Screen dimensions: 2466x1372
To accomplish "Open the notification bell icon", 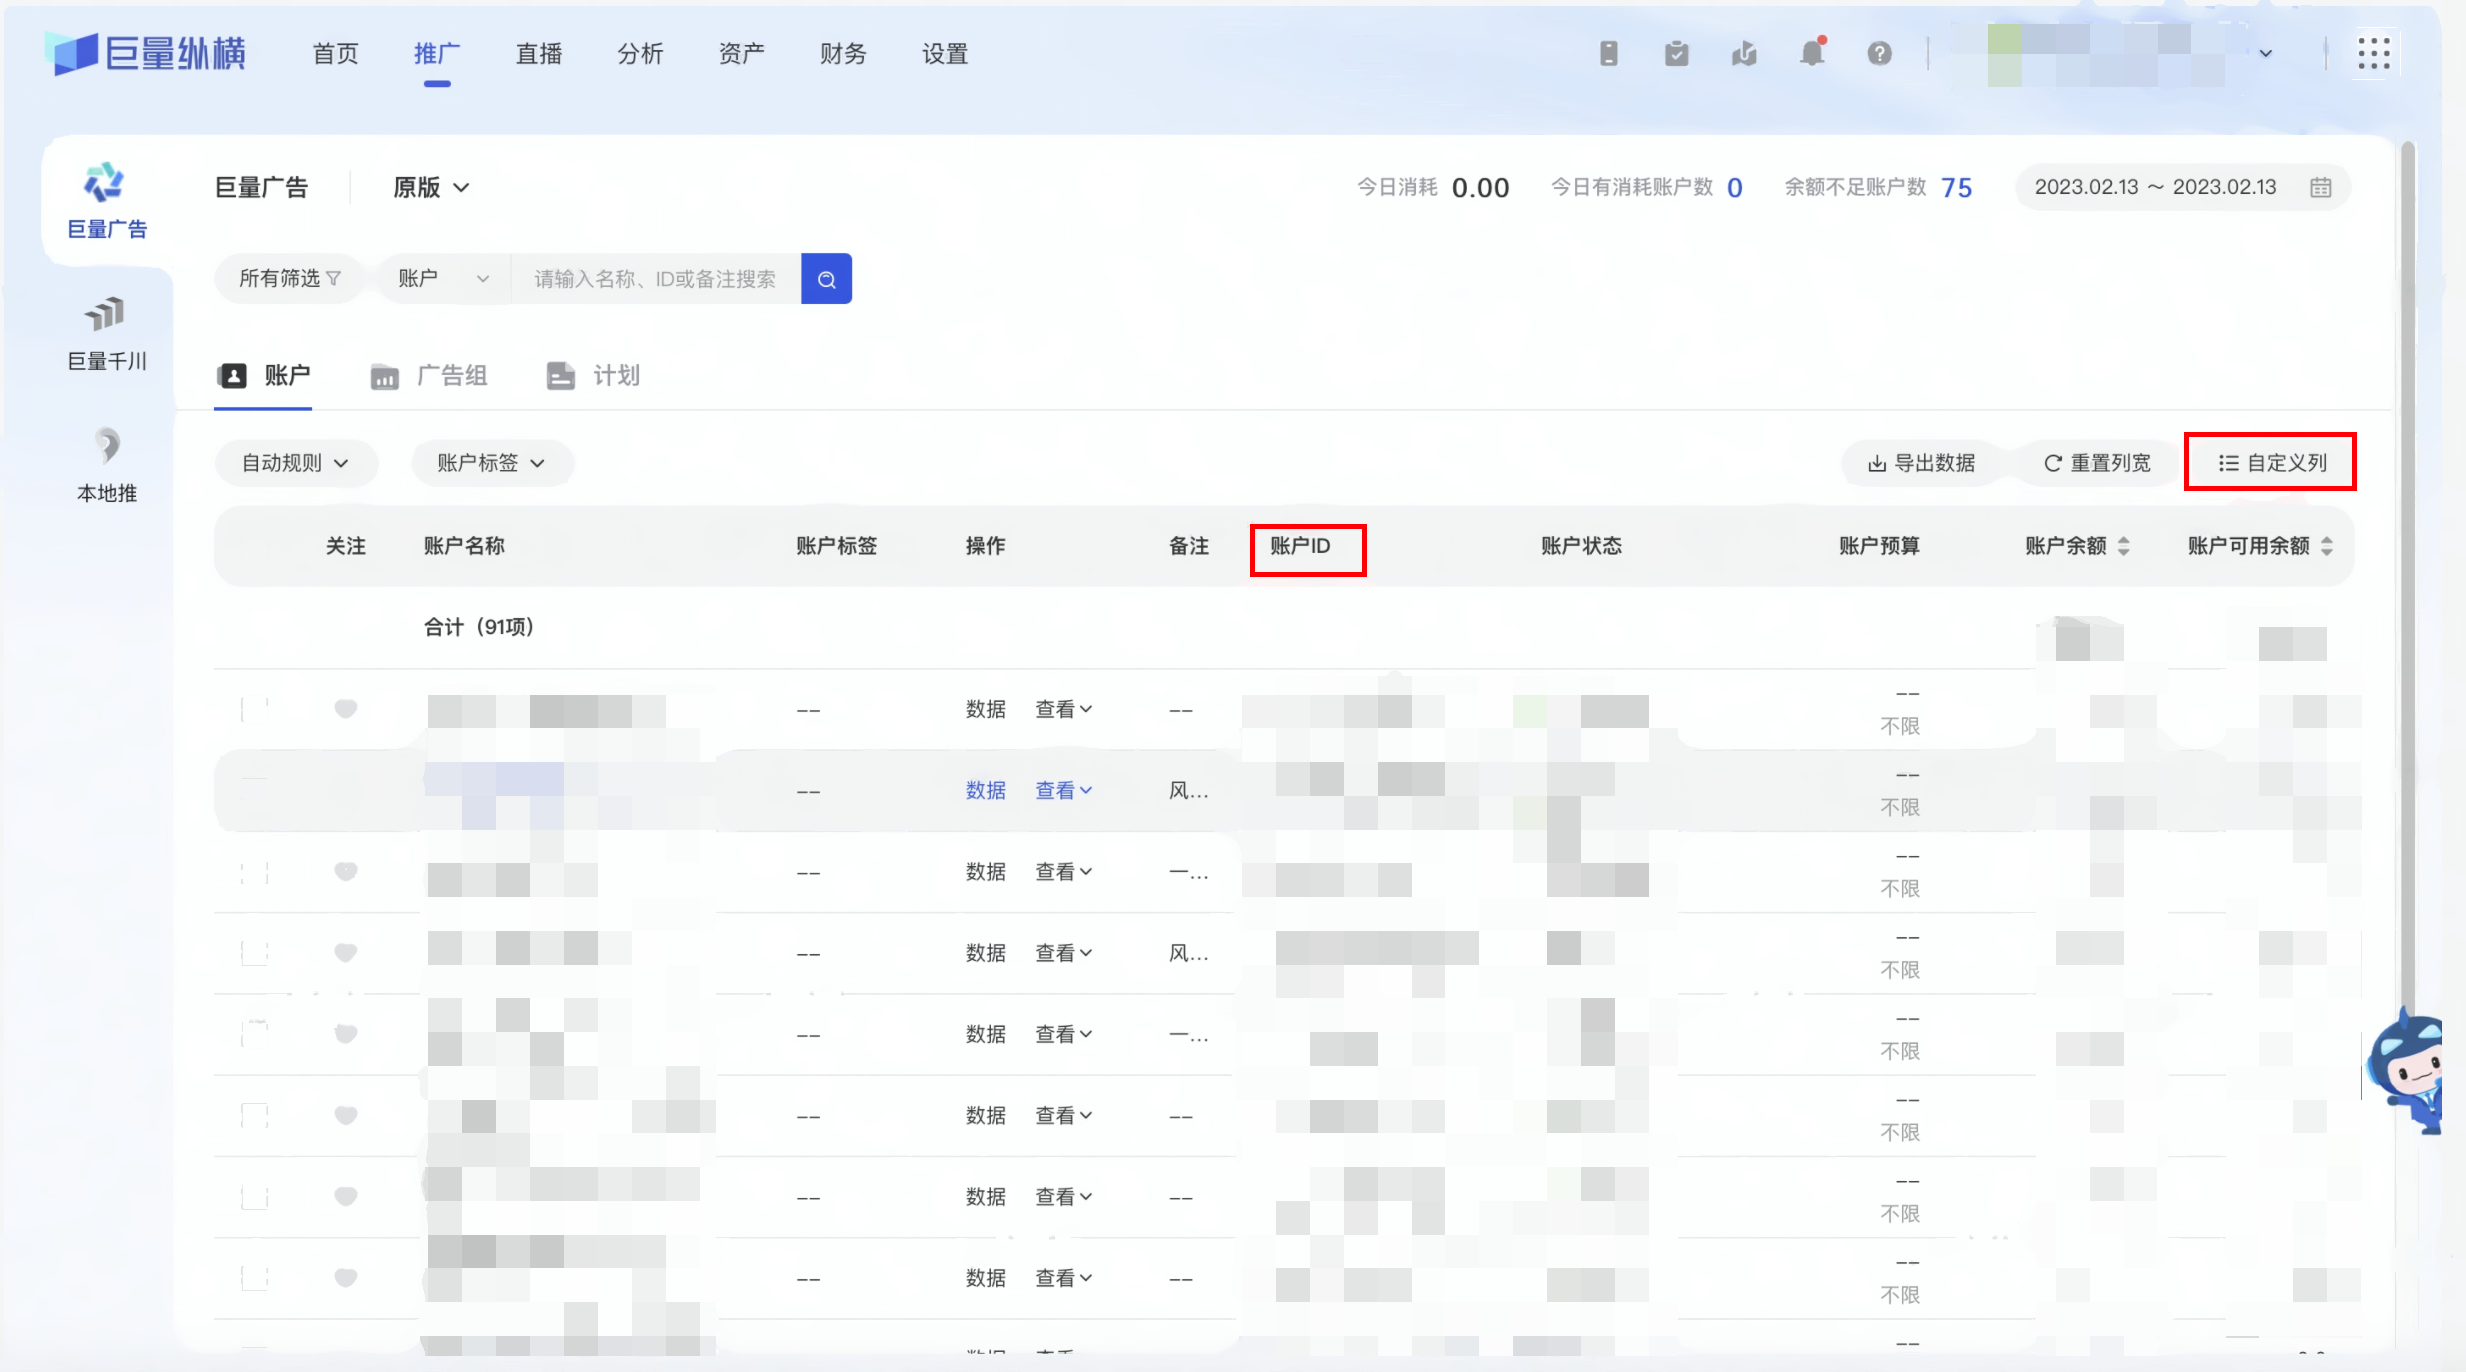I will click(1812, 53).
